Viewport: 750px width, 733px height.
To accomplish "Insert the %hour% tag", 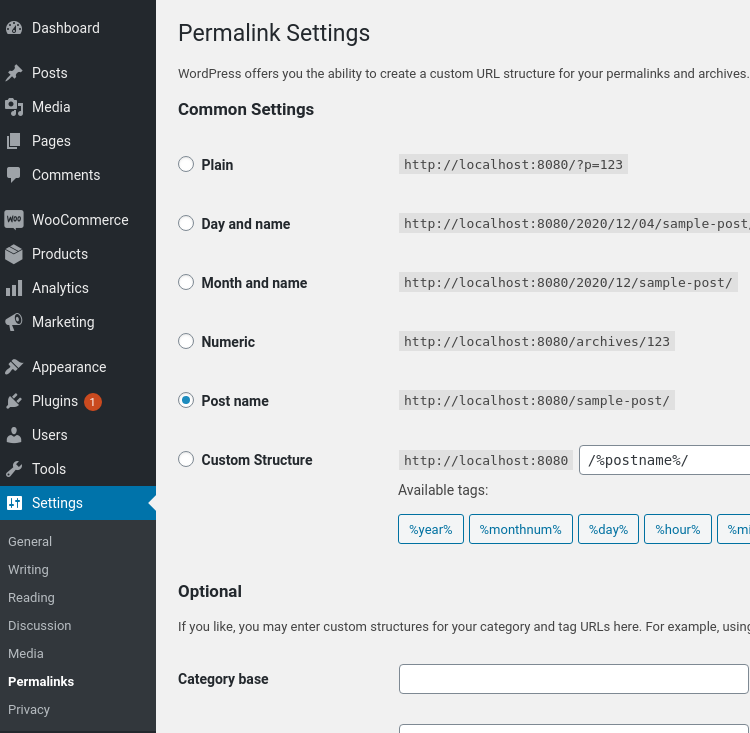I will [677, 529].
